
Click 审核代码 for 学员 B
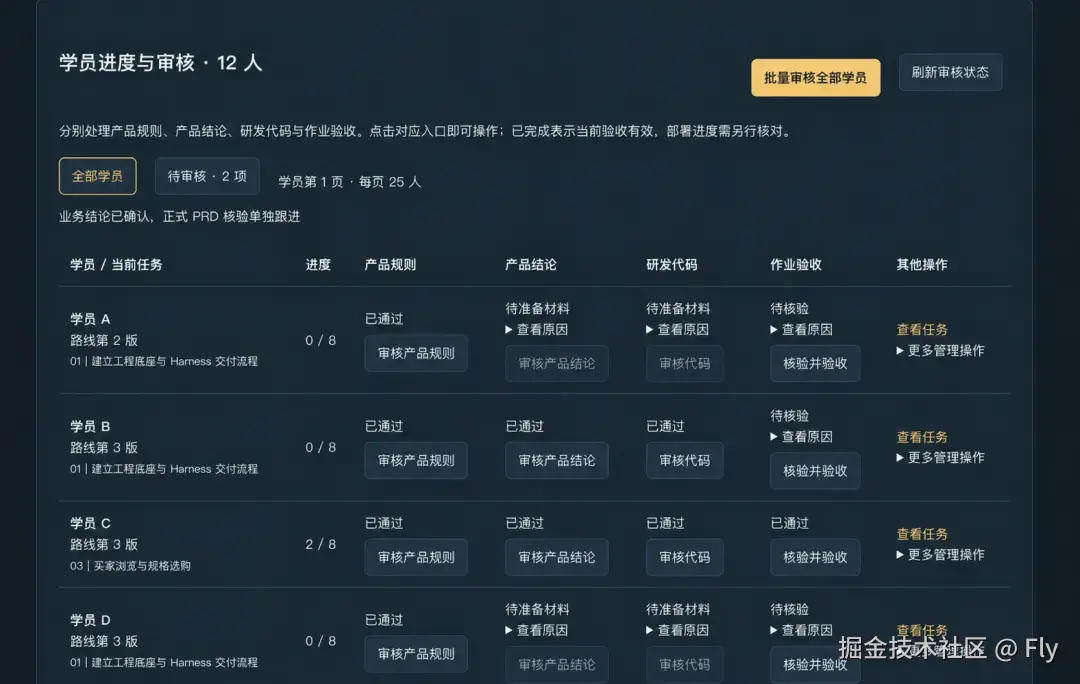point(685,460)
